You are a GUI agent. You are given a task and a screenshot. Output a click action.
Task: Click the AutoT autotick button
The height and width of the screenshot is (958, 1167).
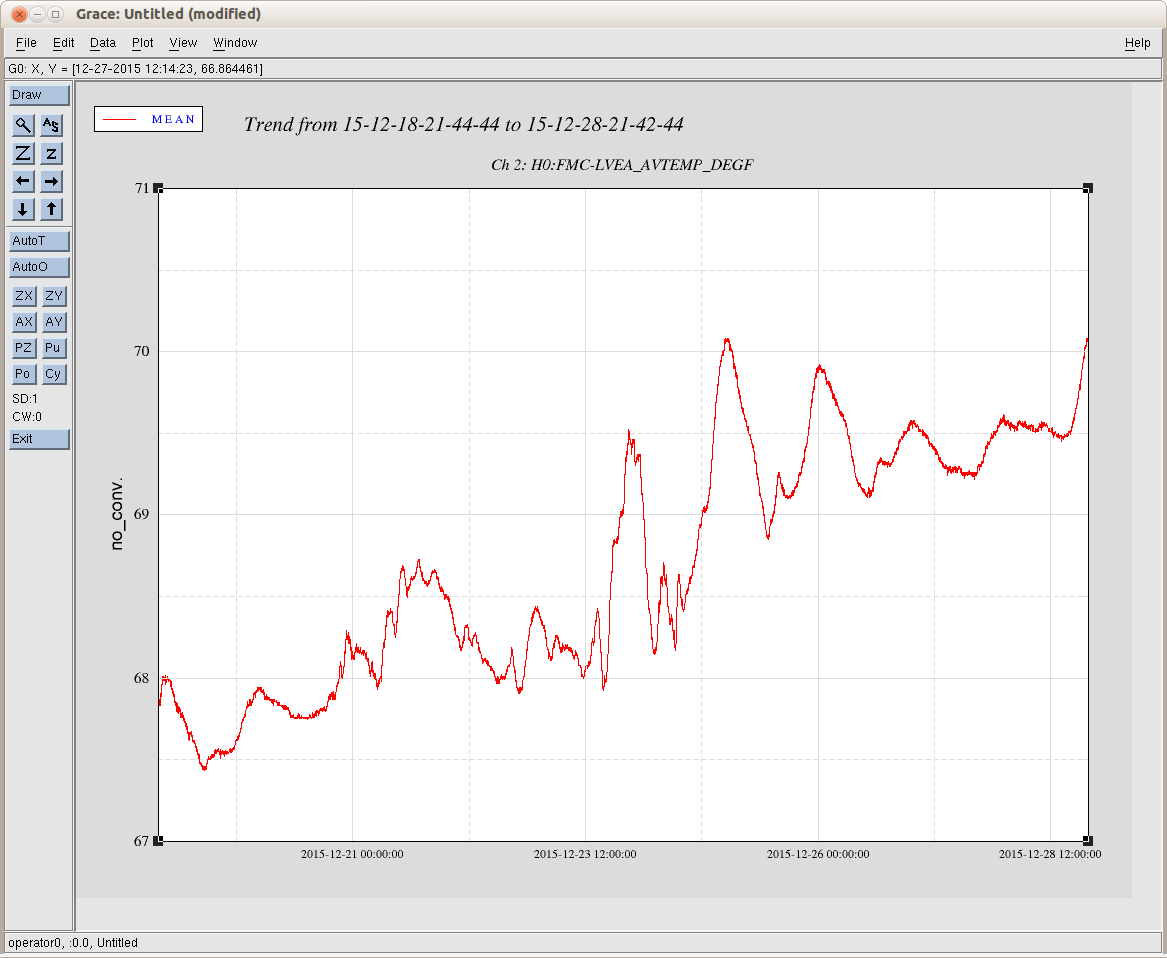coord(39,241)
